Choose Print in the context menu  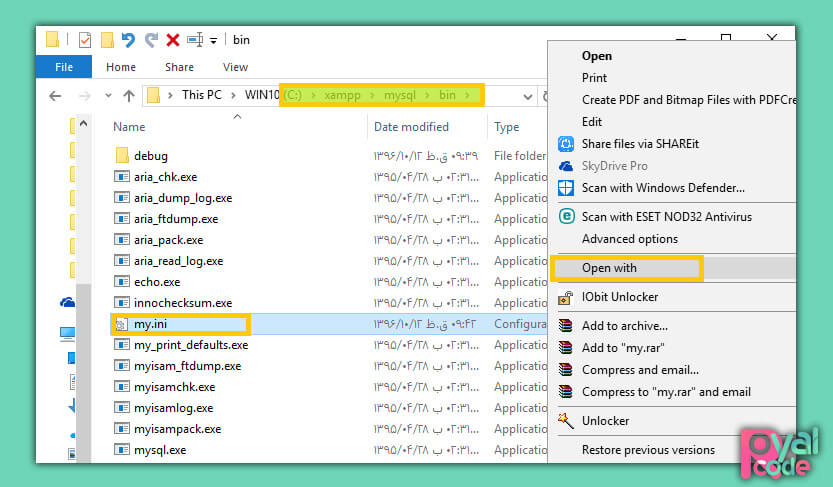(x=594, y=78)
